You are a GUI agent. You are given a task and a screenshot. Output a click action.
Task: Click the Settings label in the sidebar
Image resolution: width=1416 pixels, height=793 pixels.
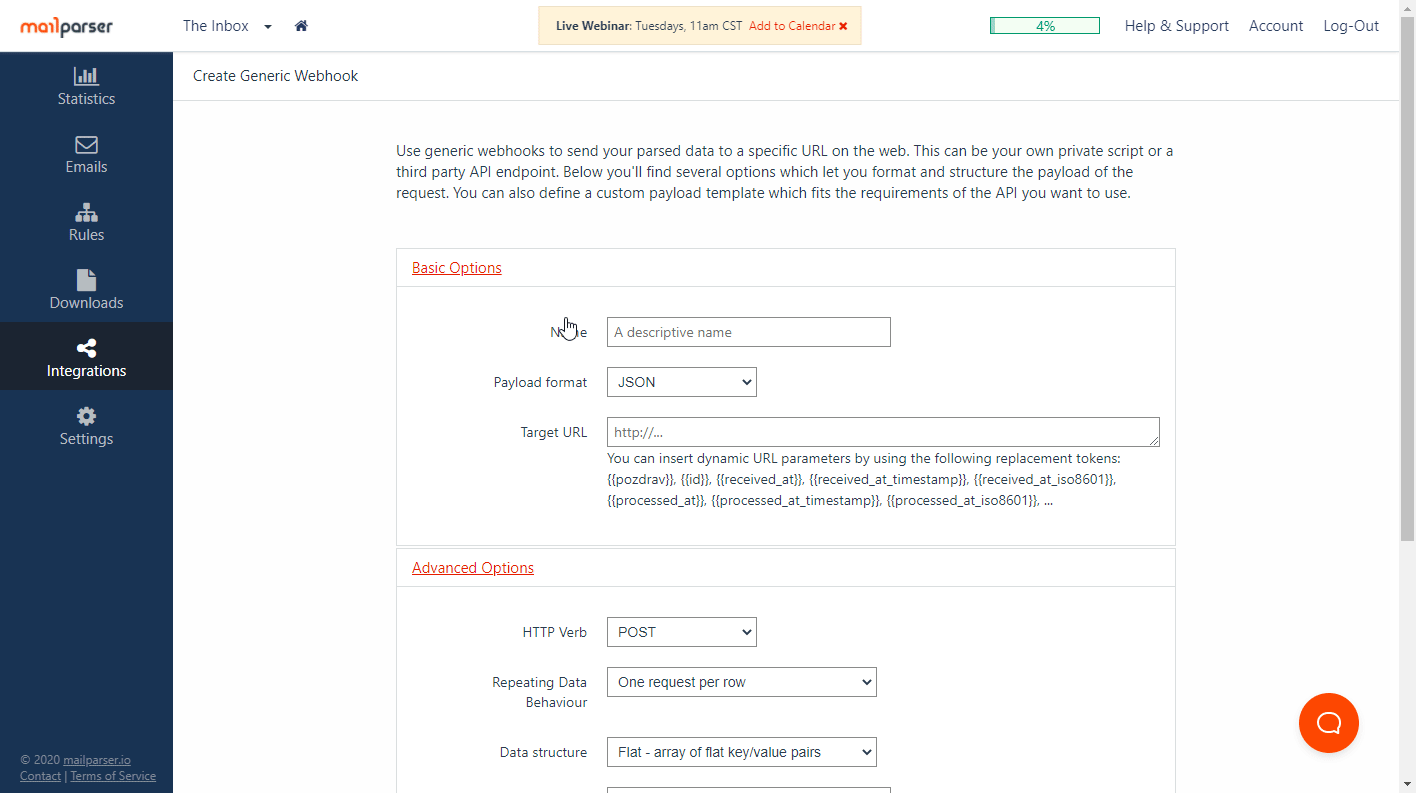86,439
